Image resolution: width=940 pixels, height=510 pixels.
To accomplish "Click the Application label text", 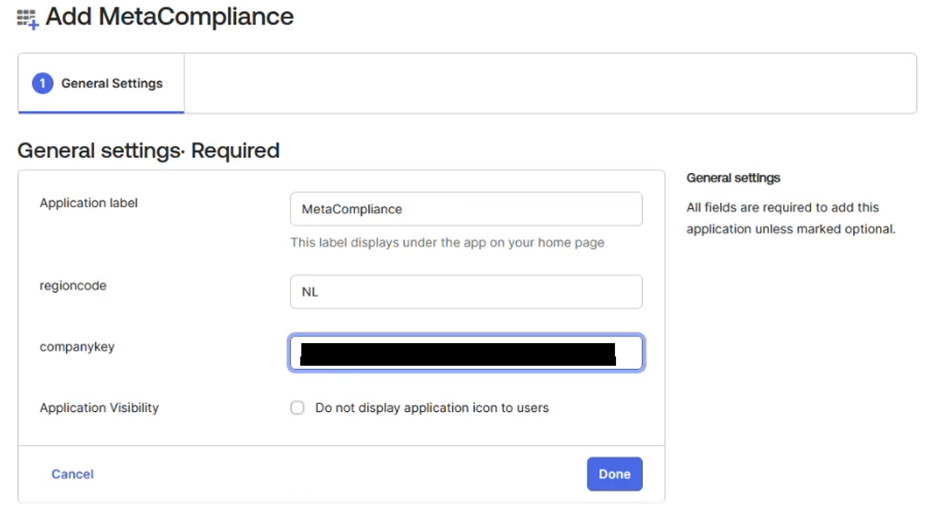I will point(89,203).
